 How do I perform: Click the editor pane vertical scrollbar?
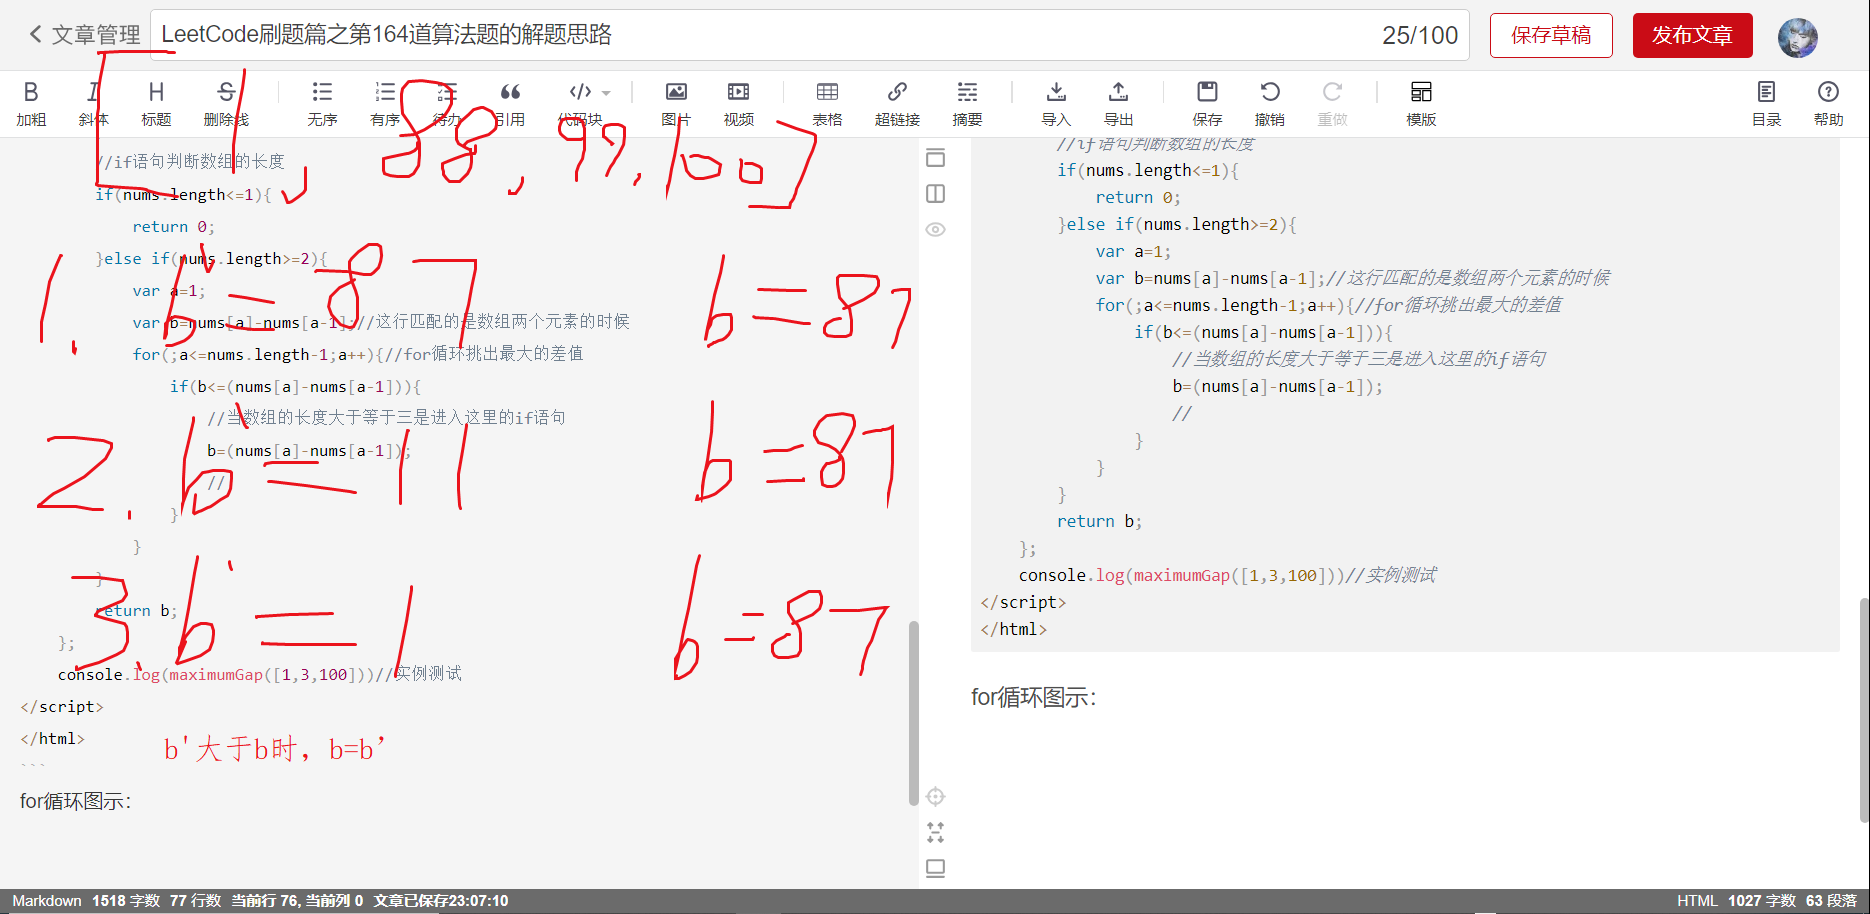(913, 712)
